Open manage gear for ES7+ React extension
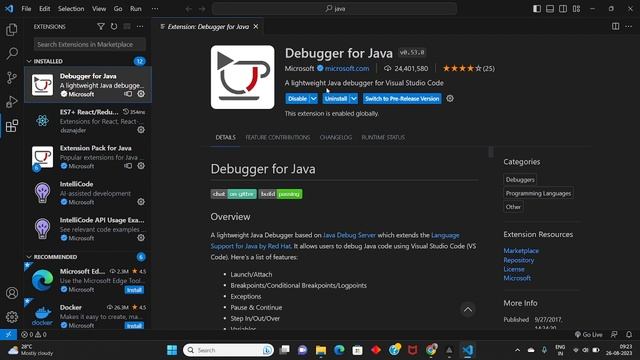This screenshot has width=640, height=360. (141, 130)
